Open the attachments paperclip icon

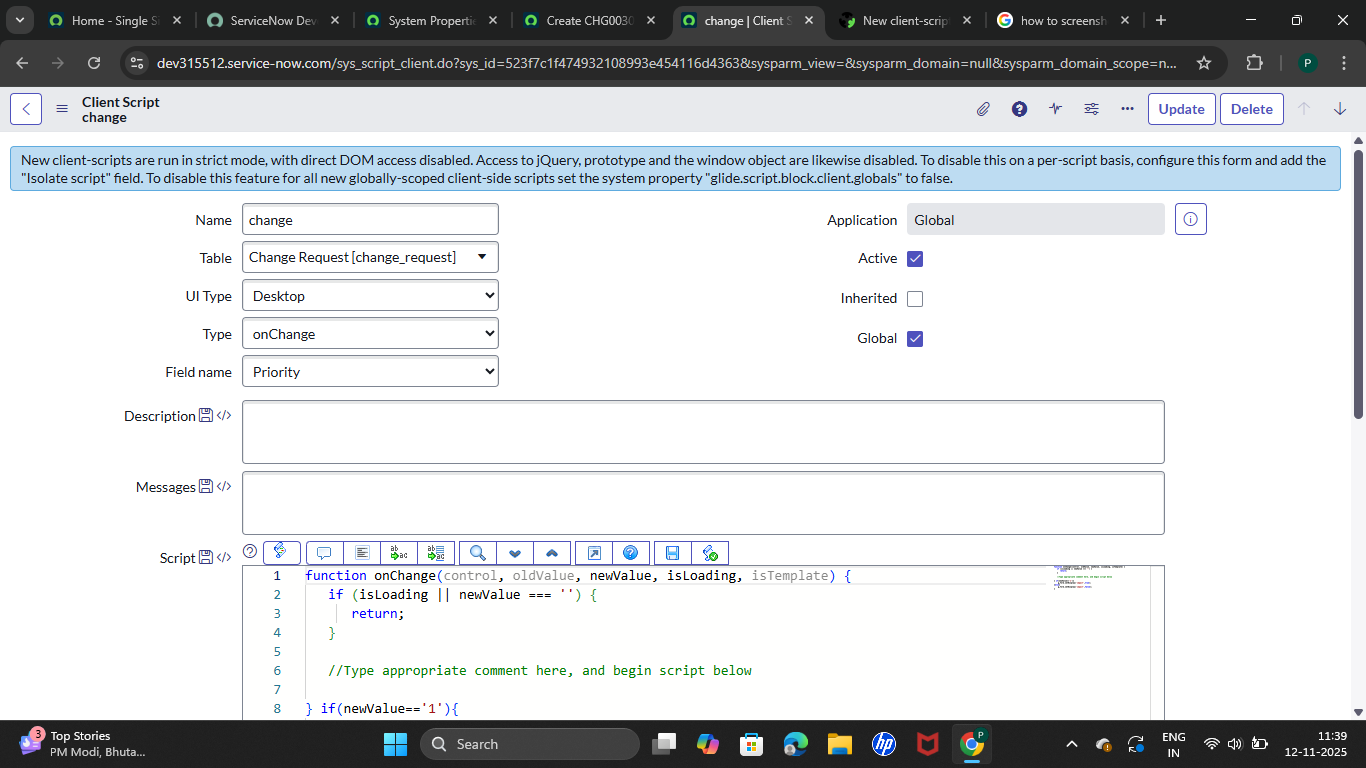pos(983,109)
